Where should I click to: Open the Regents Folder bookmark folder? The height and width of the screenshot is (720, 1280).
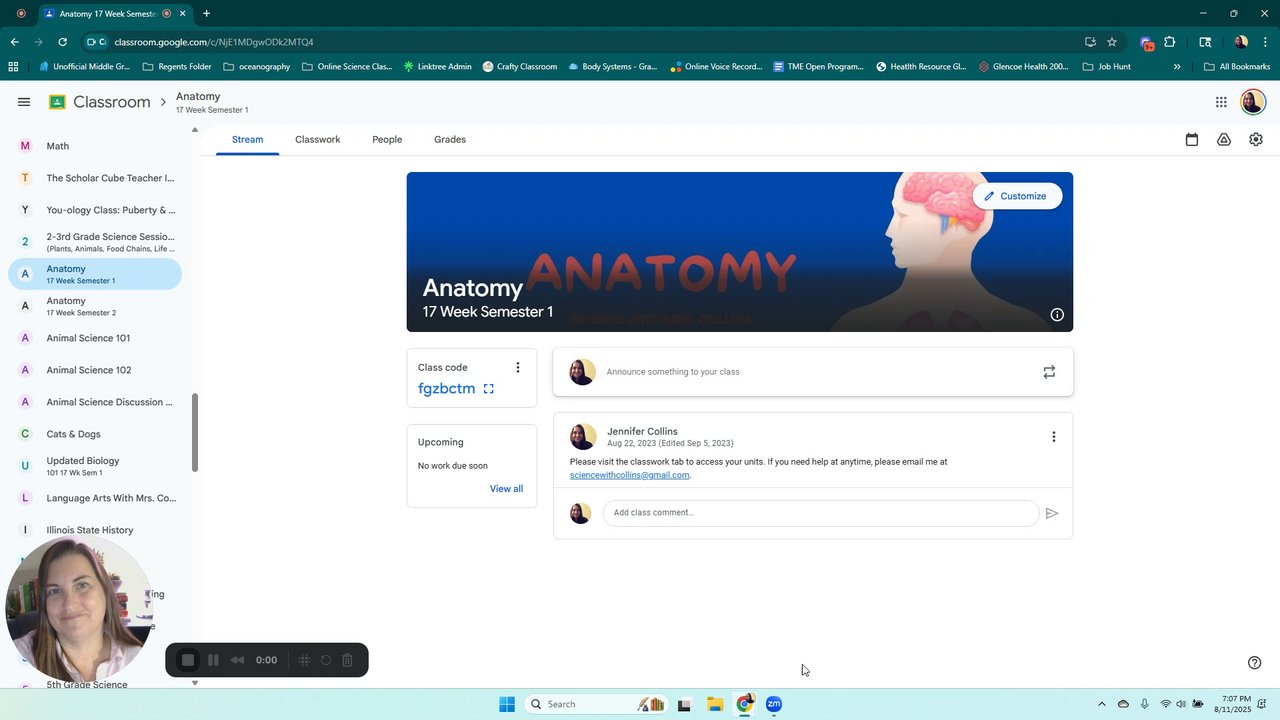177,67
